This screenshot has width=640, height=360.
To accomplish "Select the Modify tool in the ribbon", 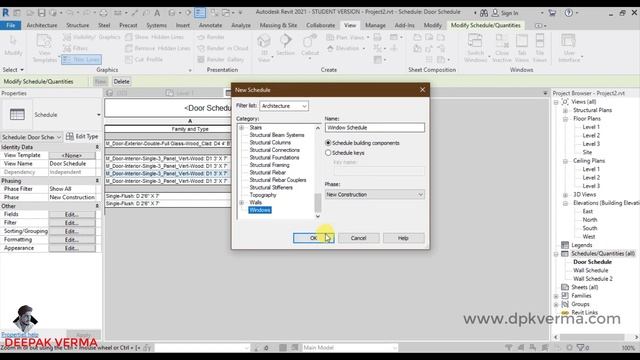I will click(13, 45).
